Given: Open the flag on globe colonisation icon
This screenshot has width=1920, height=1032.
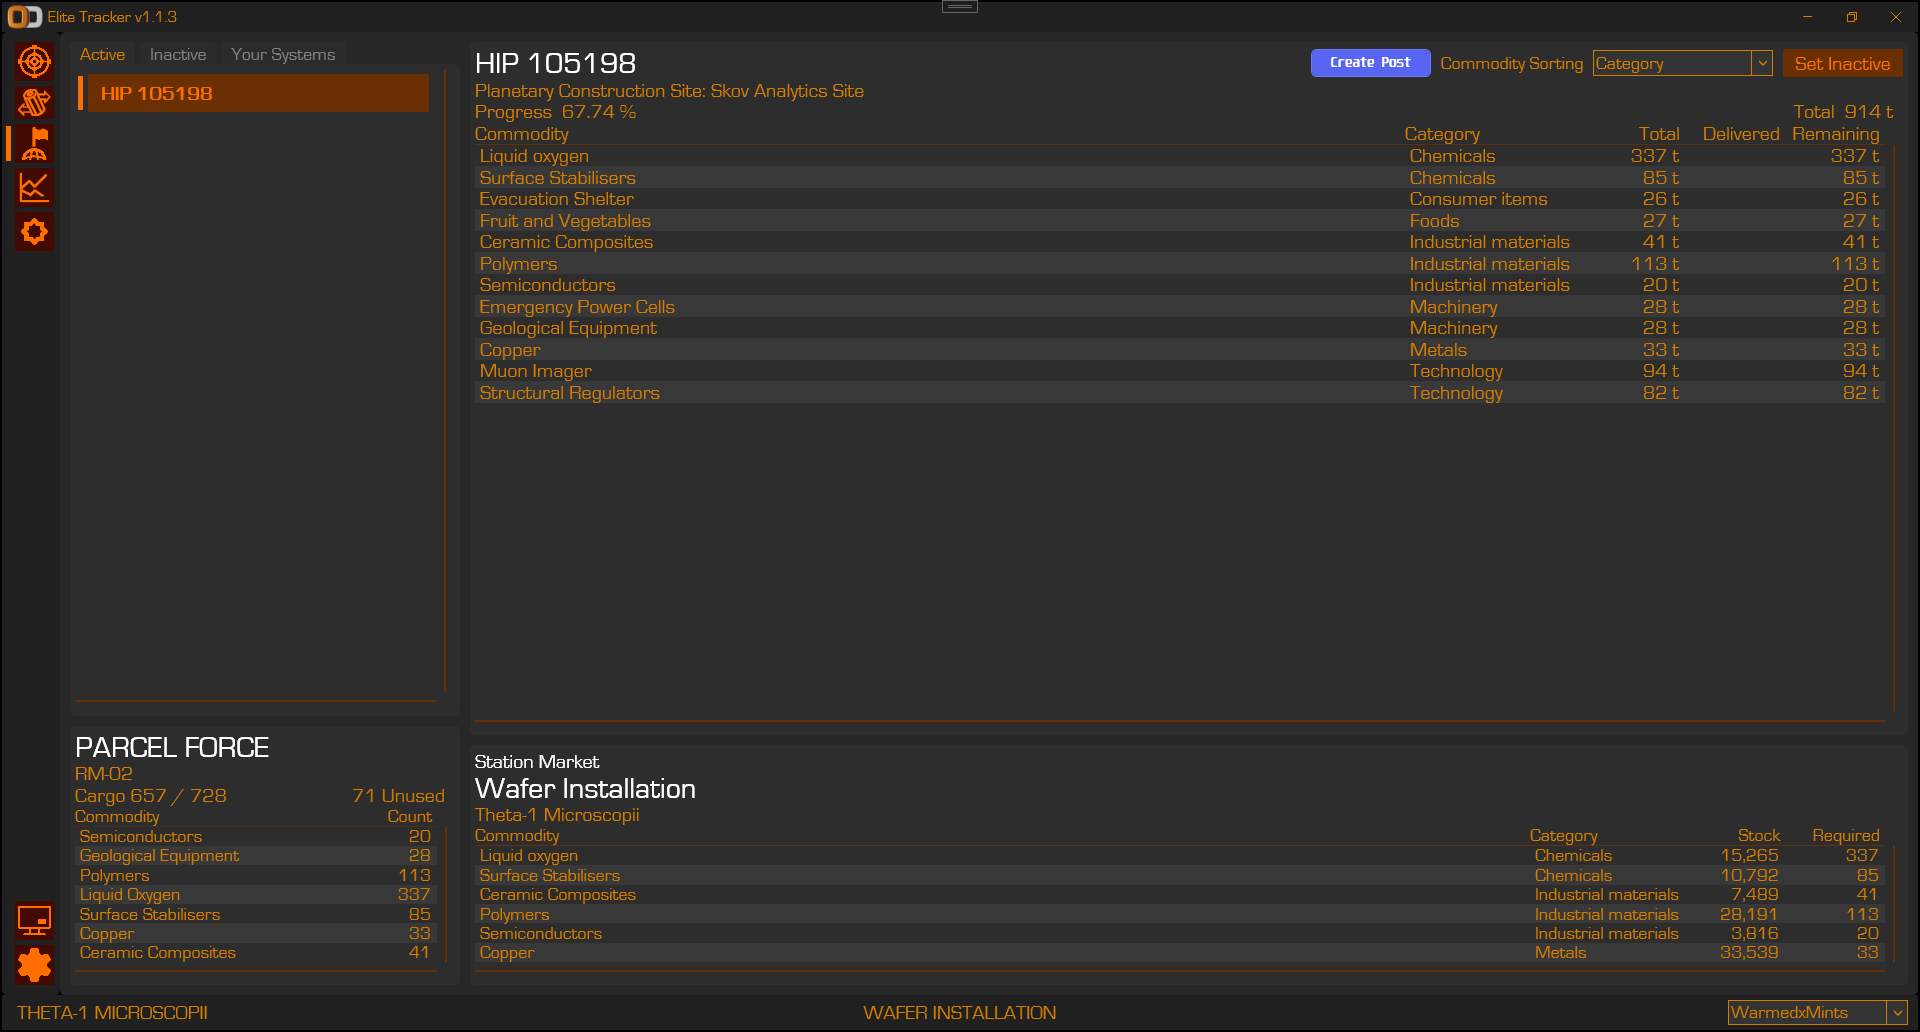Looking at the screenshot, I should coord(34,145).
